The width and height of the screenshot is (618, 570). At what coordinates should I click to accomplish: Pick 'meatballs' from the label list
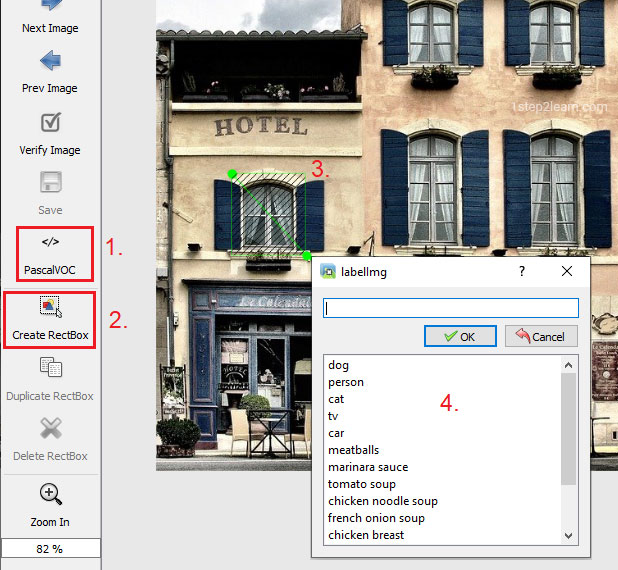tap(354, 450)
